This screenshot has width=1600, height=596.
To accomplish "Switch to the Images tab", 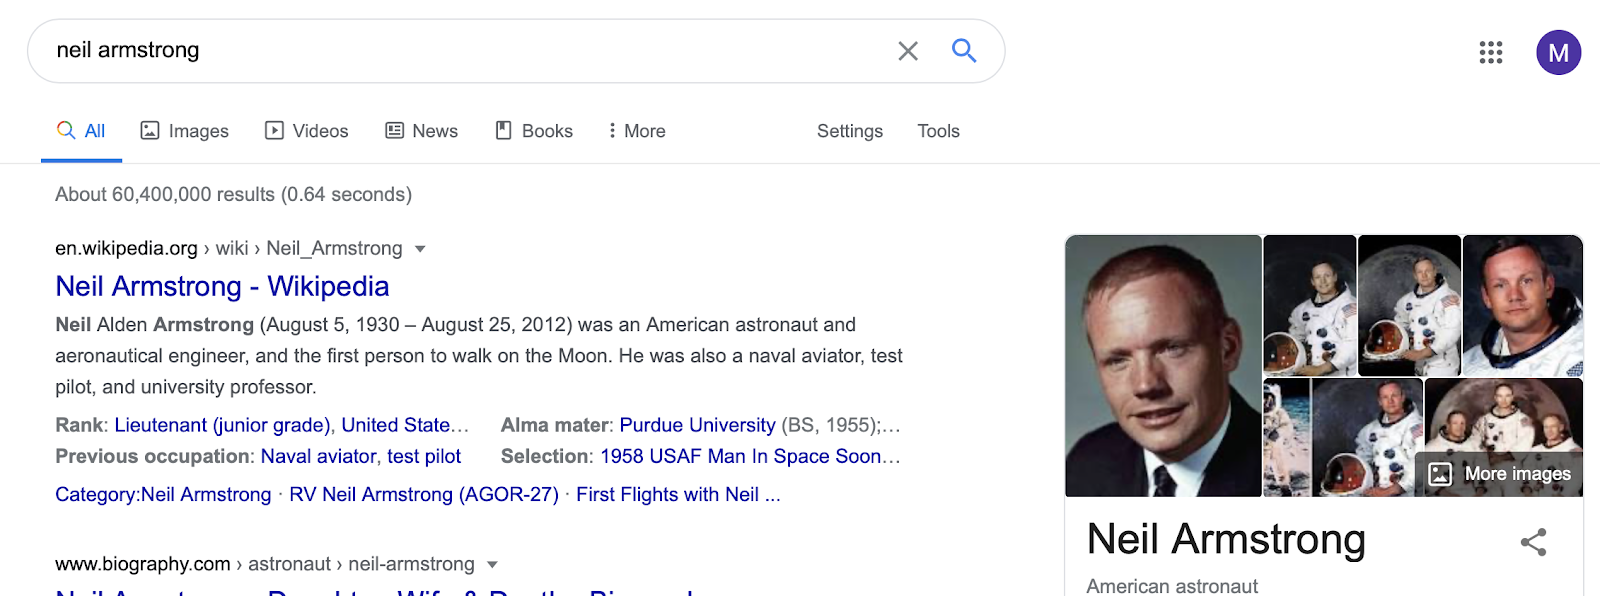I will [x=184, y=131].
